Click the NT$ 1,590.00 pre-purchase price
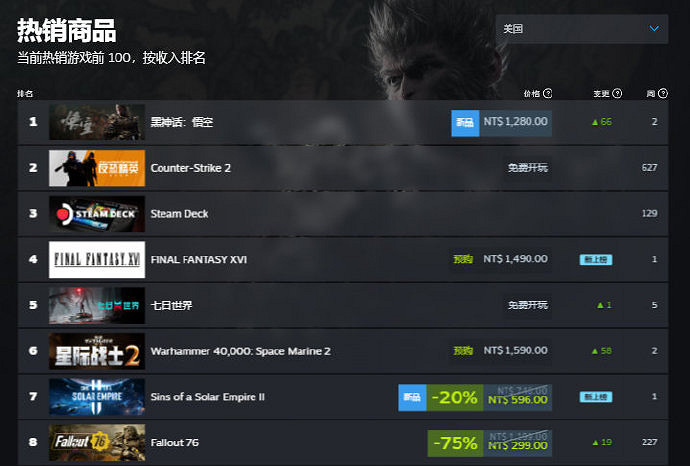The image size is (690, 466). click(516, 351)
